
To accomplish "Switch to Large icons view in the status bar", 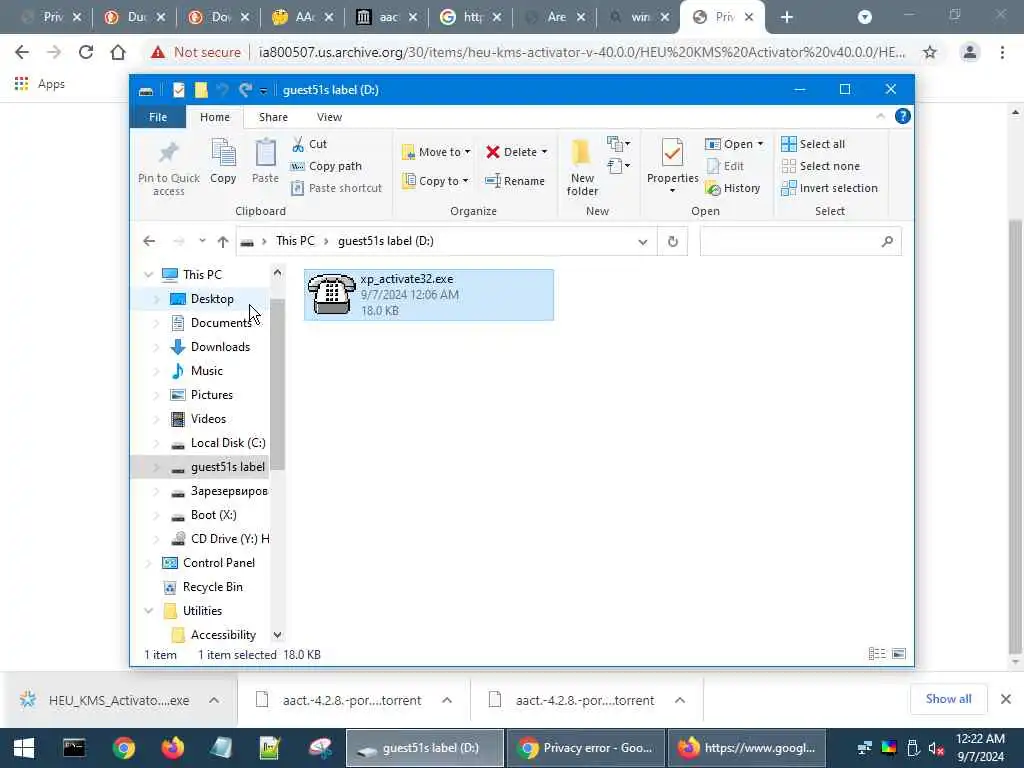I will pyautogui.click(x=899, y=654).
